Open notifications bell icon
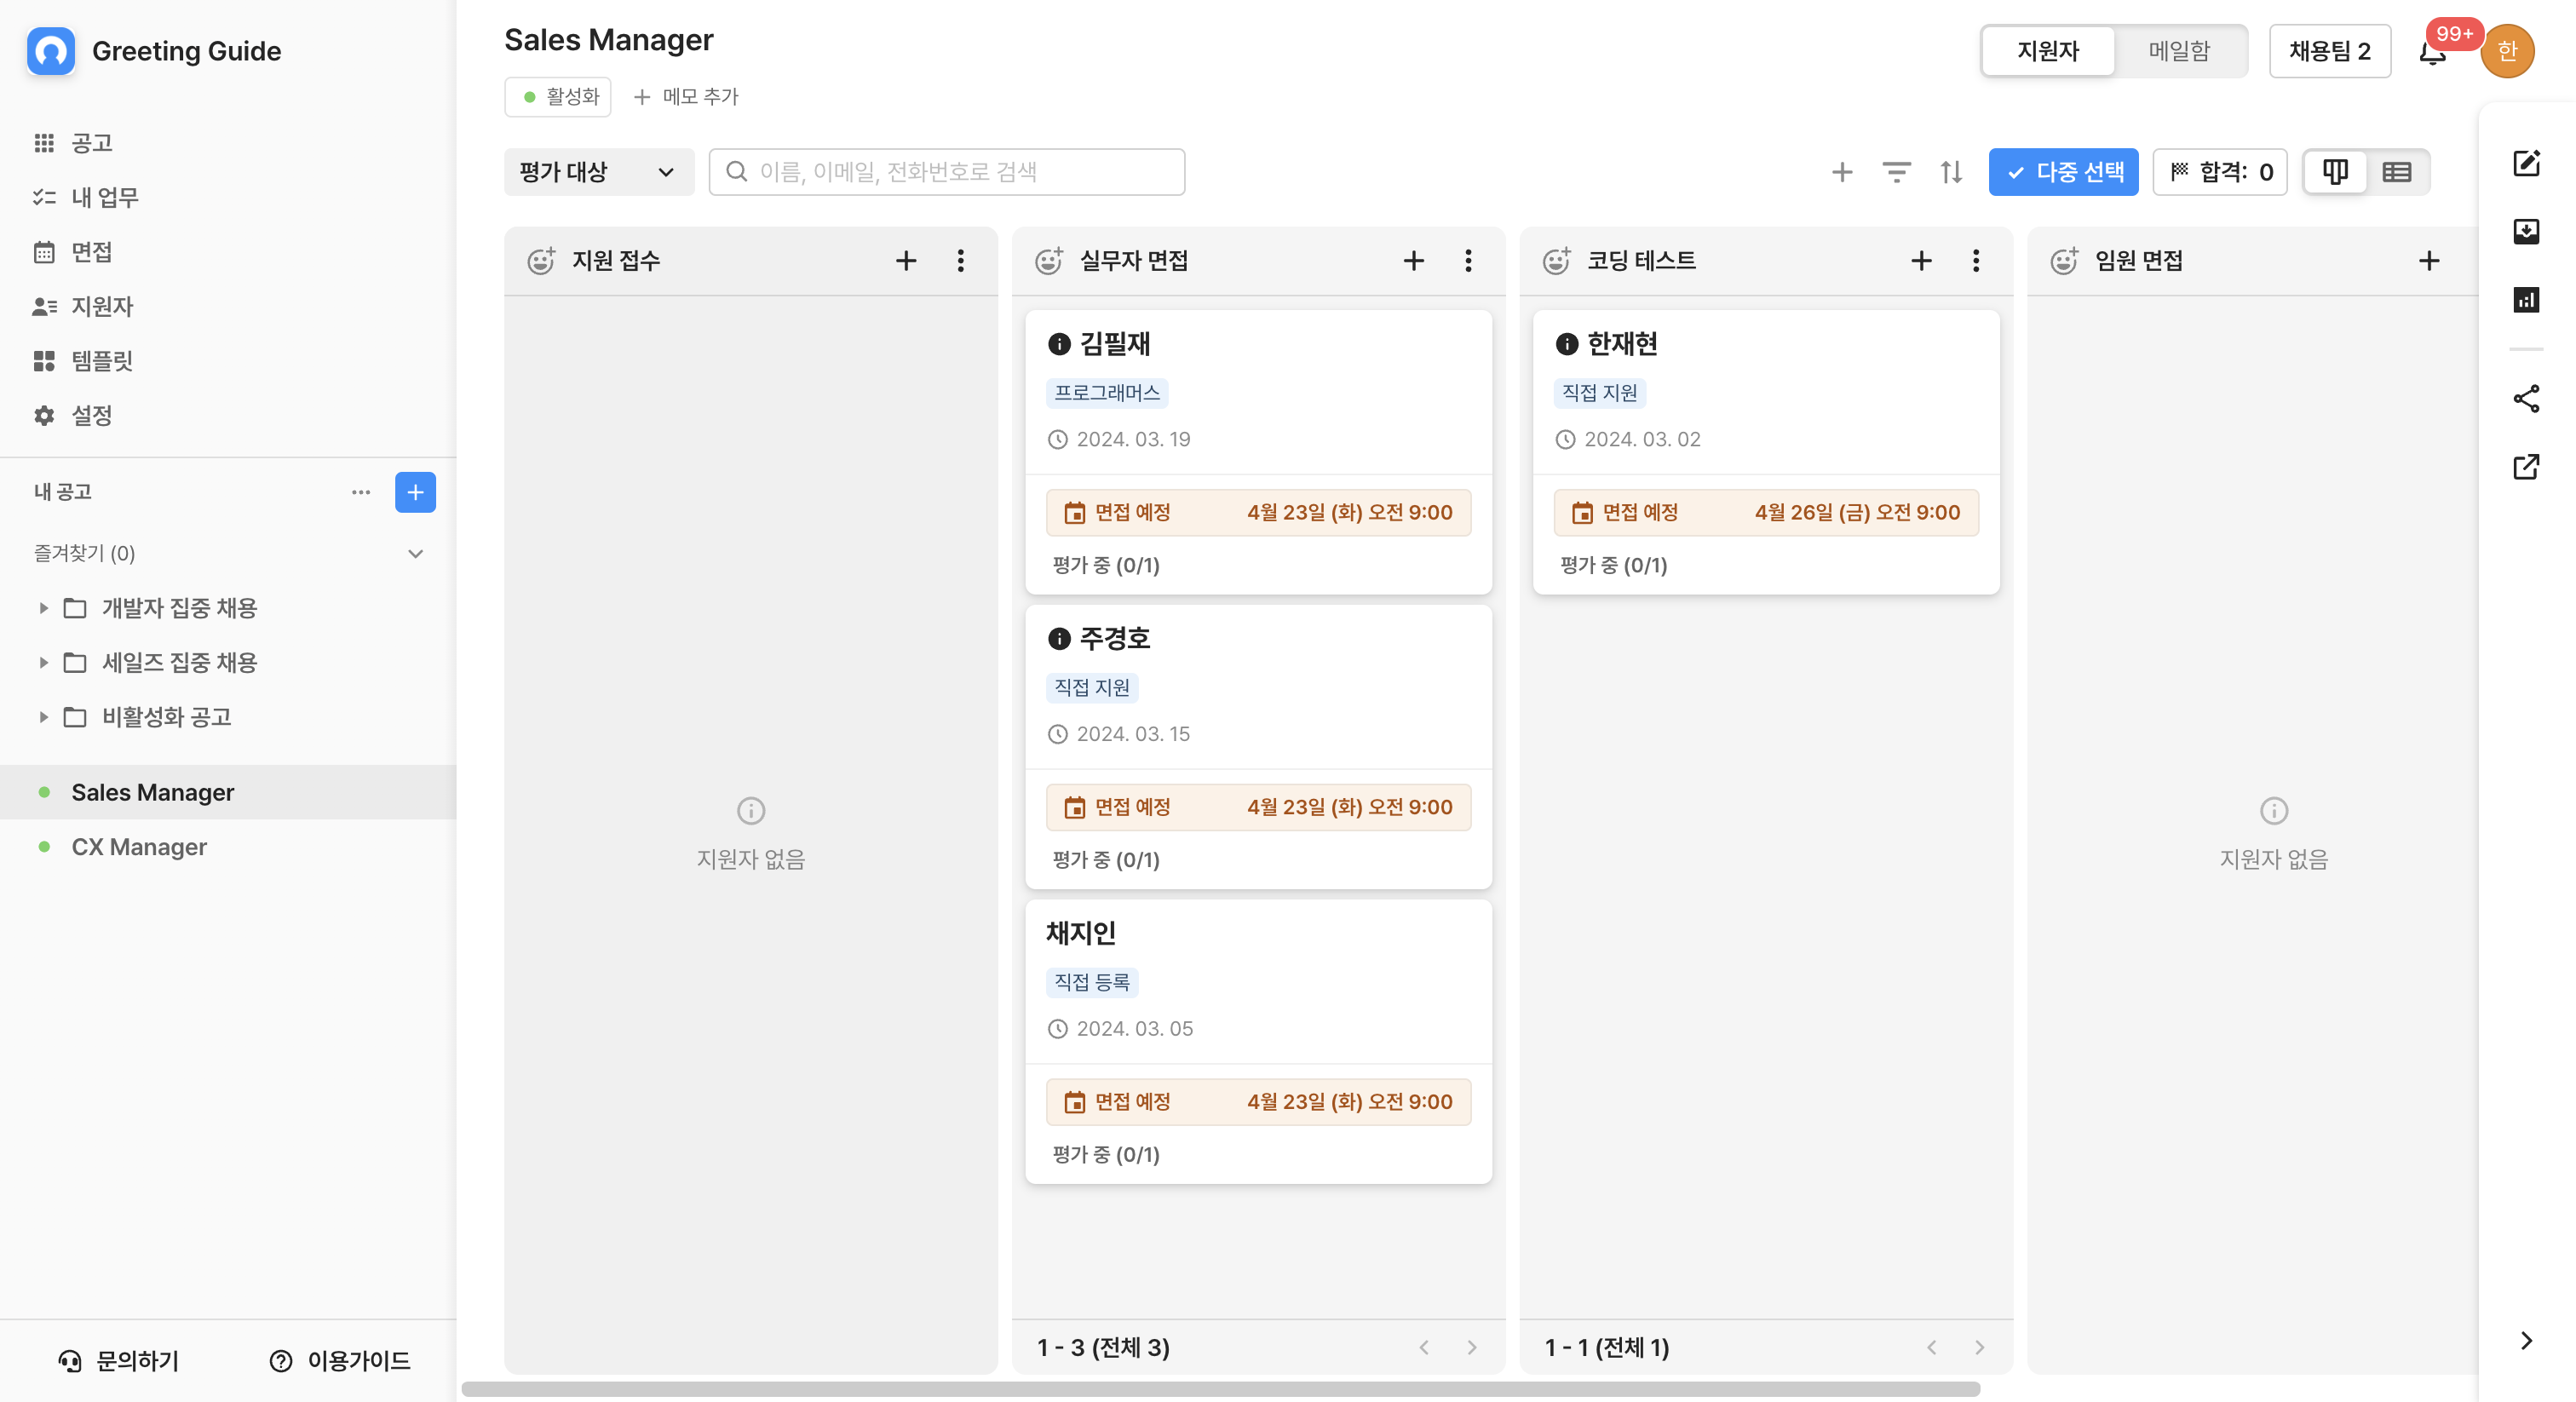Image resolution: width=2576 pixels, height=1402 pixels. point(2434,52)
